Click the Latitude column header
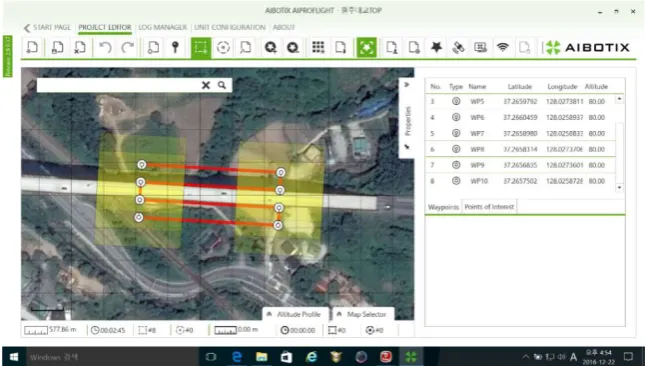 click(x=520, y=86)
